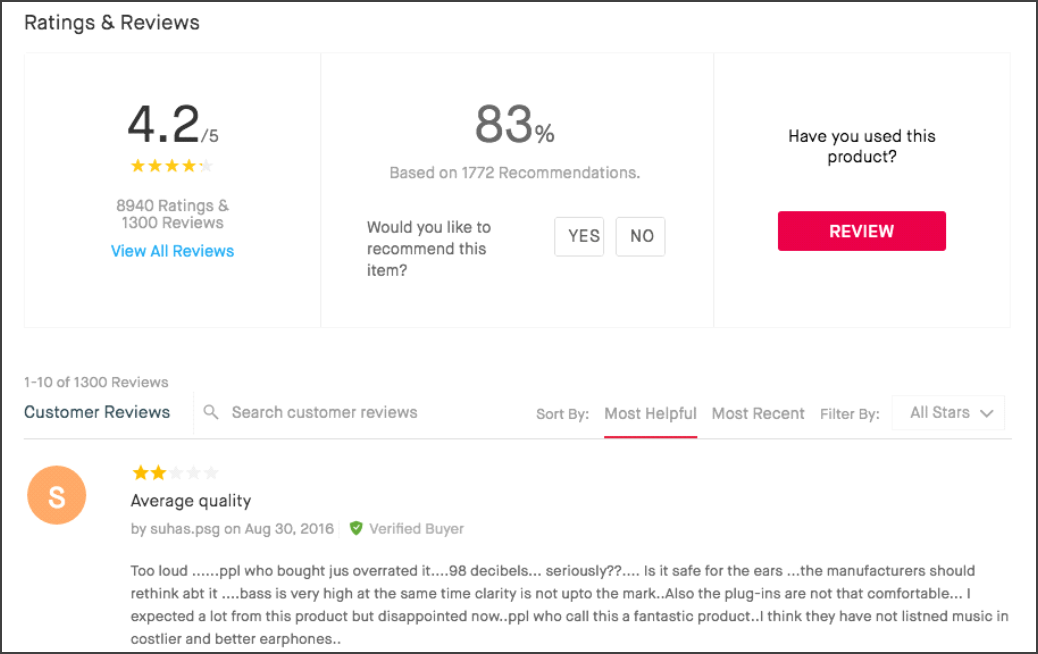Select NO for recommending this item
Image resolution: width=1038 pixels, height=654 pixels.
(640, 236)
